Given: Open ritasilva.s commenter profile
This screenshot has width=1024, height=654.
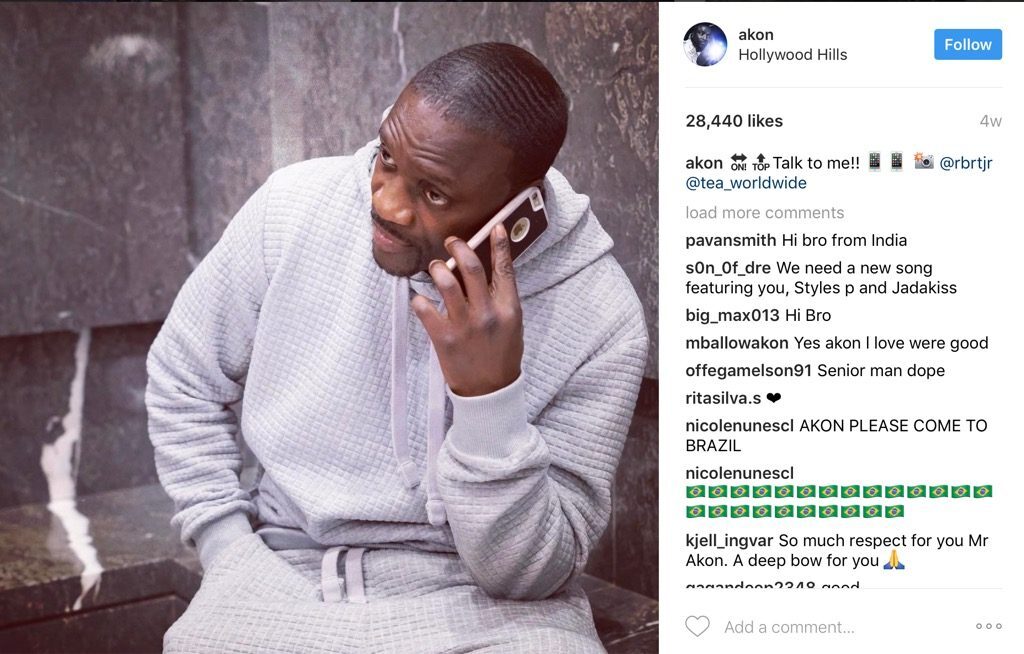Looking at the screenshot, I should pyautogui.click(x=723, y=398).
